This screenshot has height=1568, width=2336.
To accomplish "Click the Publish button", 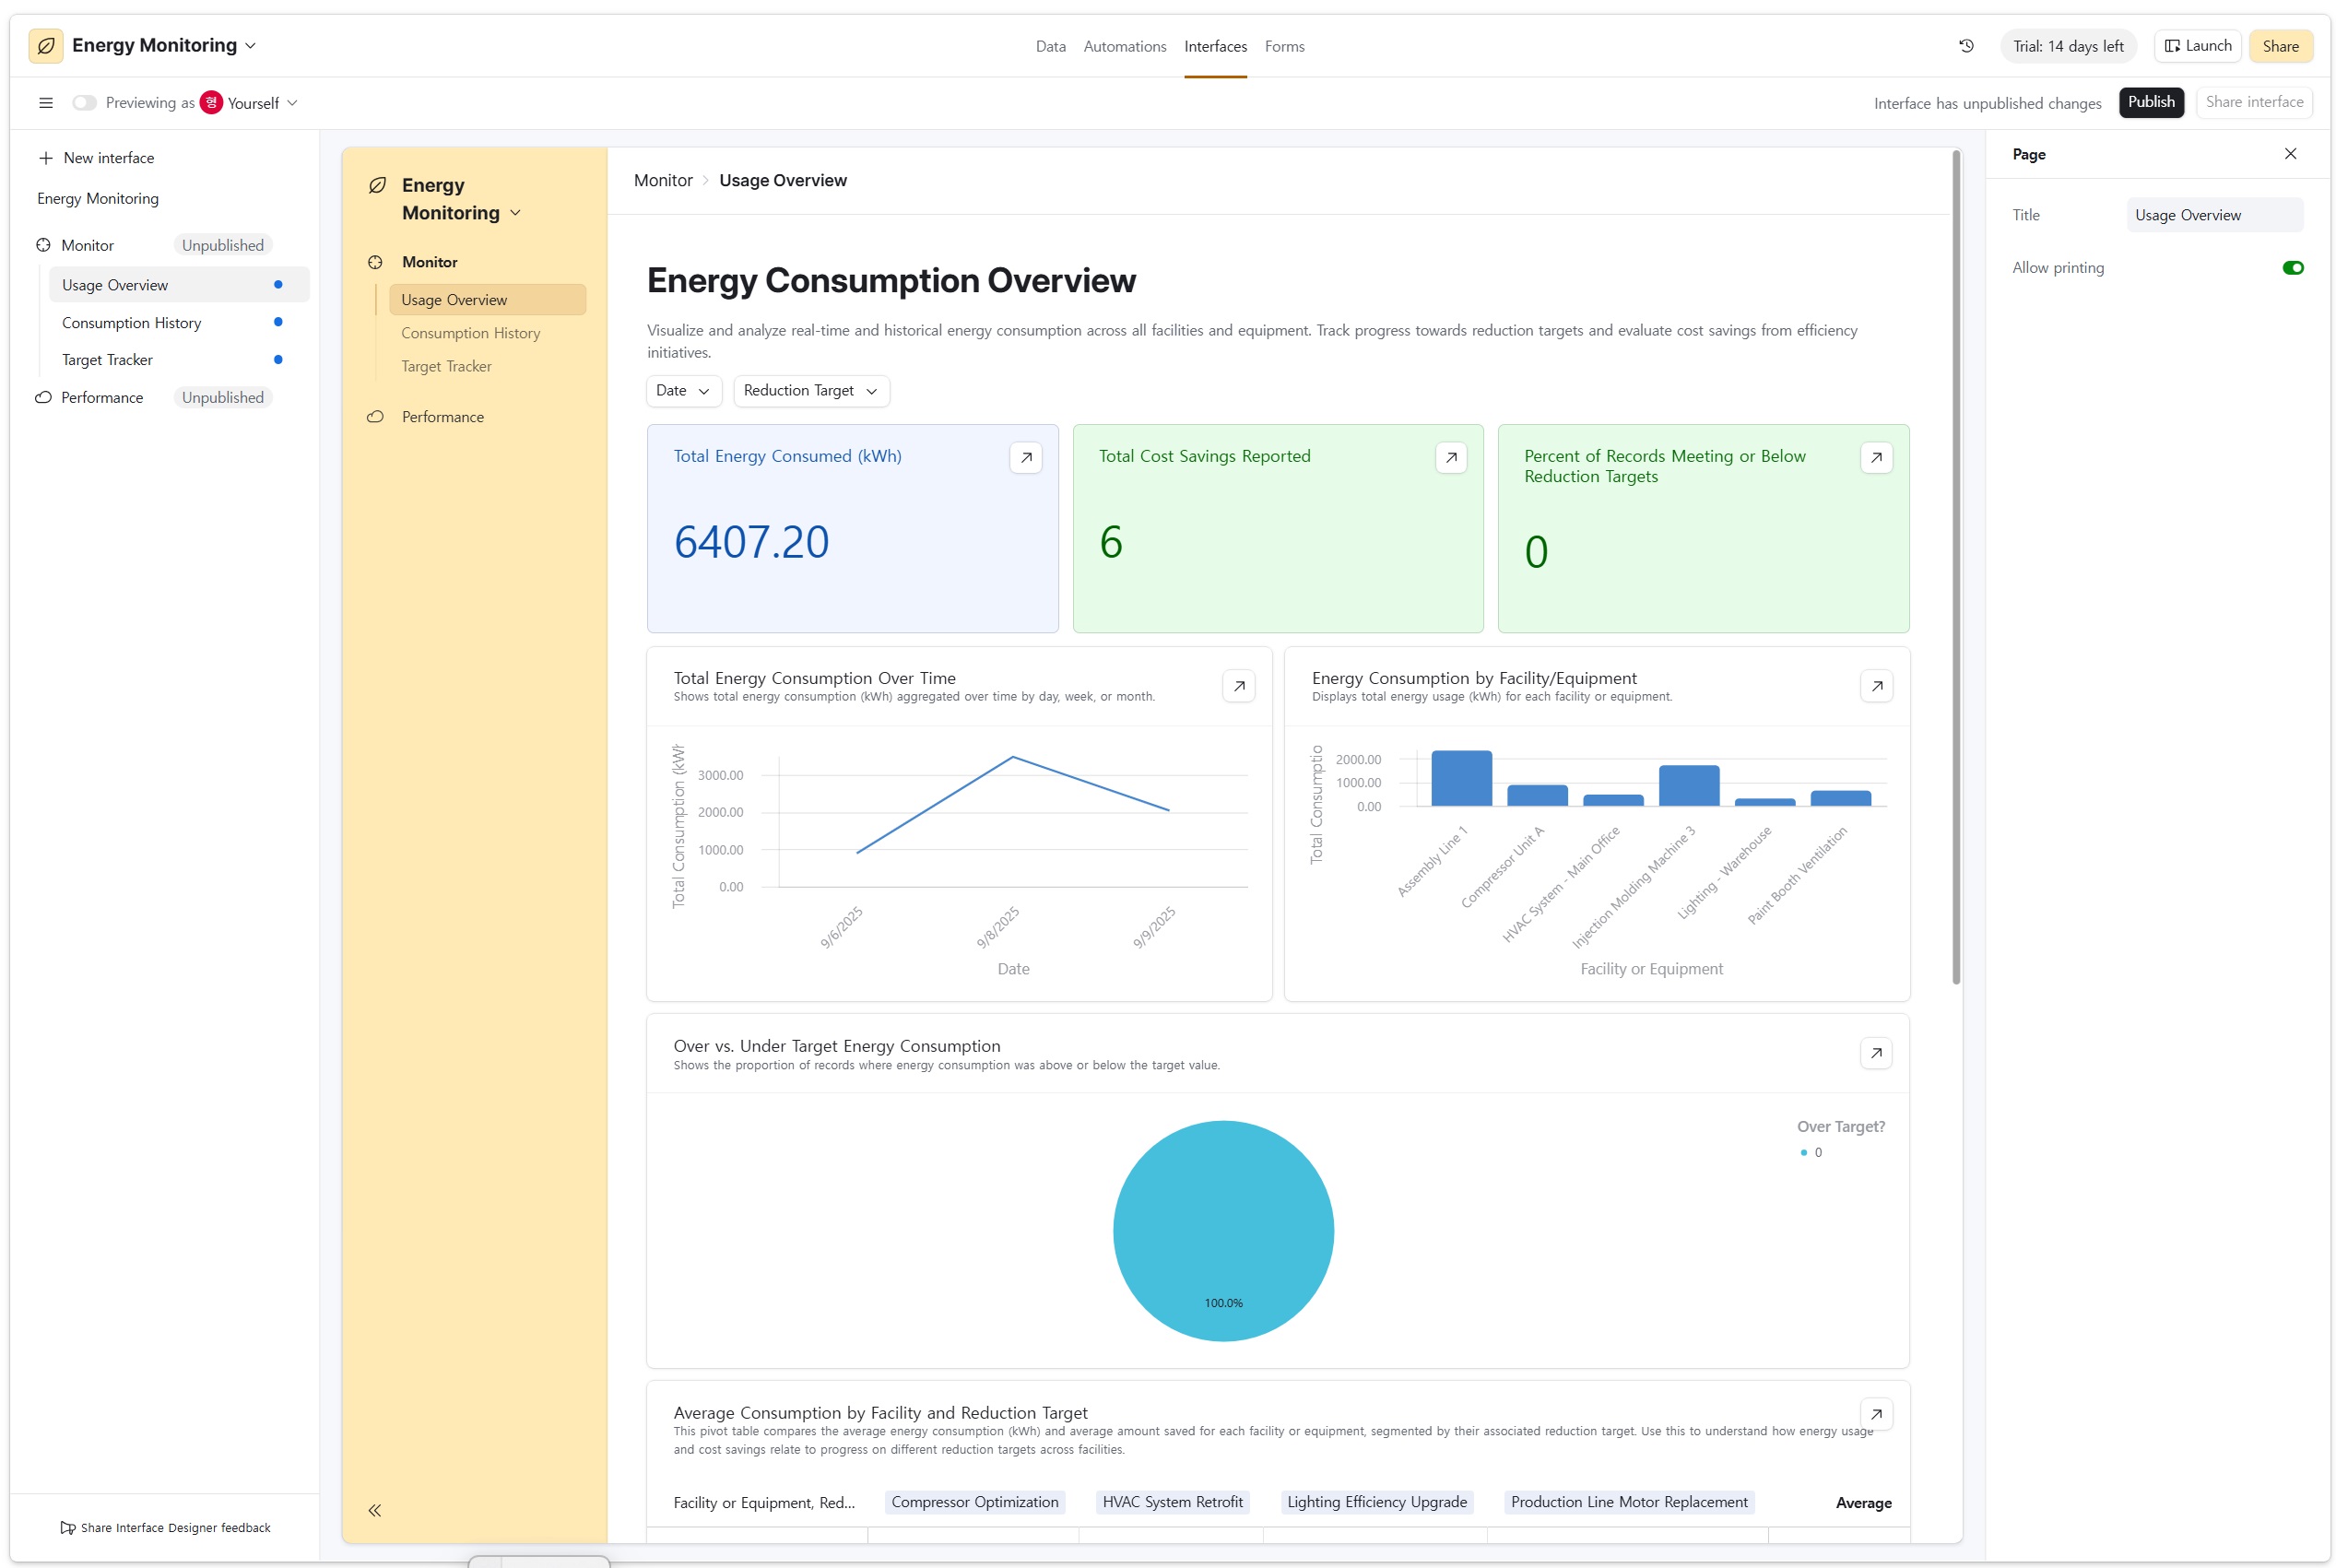I will click(x=2150, y=102).
